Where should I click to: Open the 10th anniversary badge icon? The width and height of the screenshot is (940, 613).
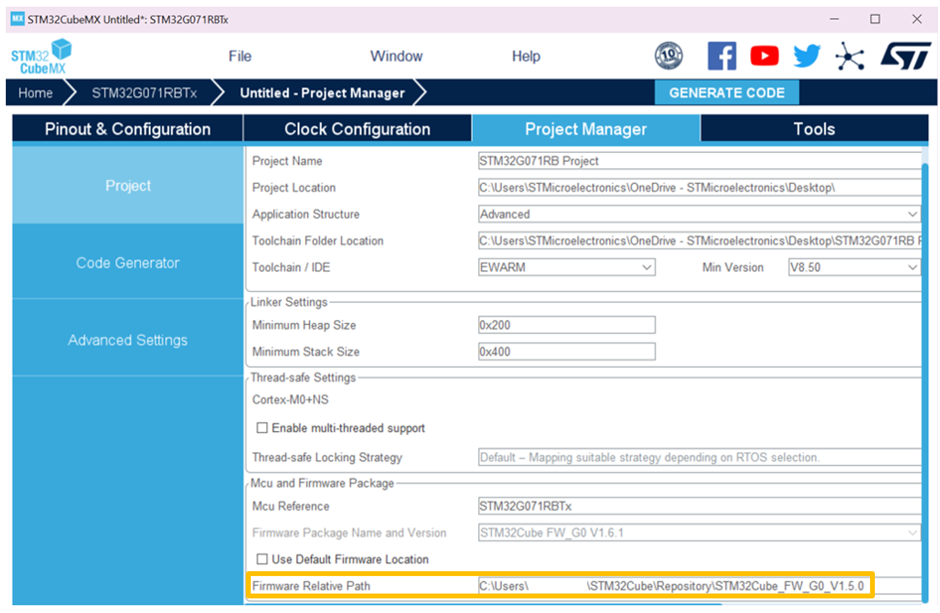668,56
